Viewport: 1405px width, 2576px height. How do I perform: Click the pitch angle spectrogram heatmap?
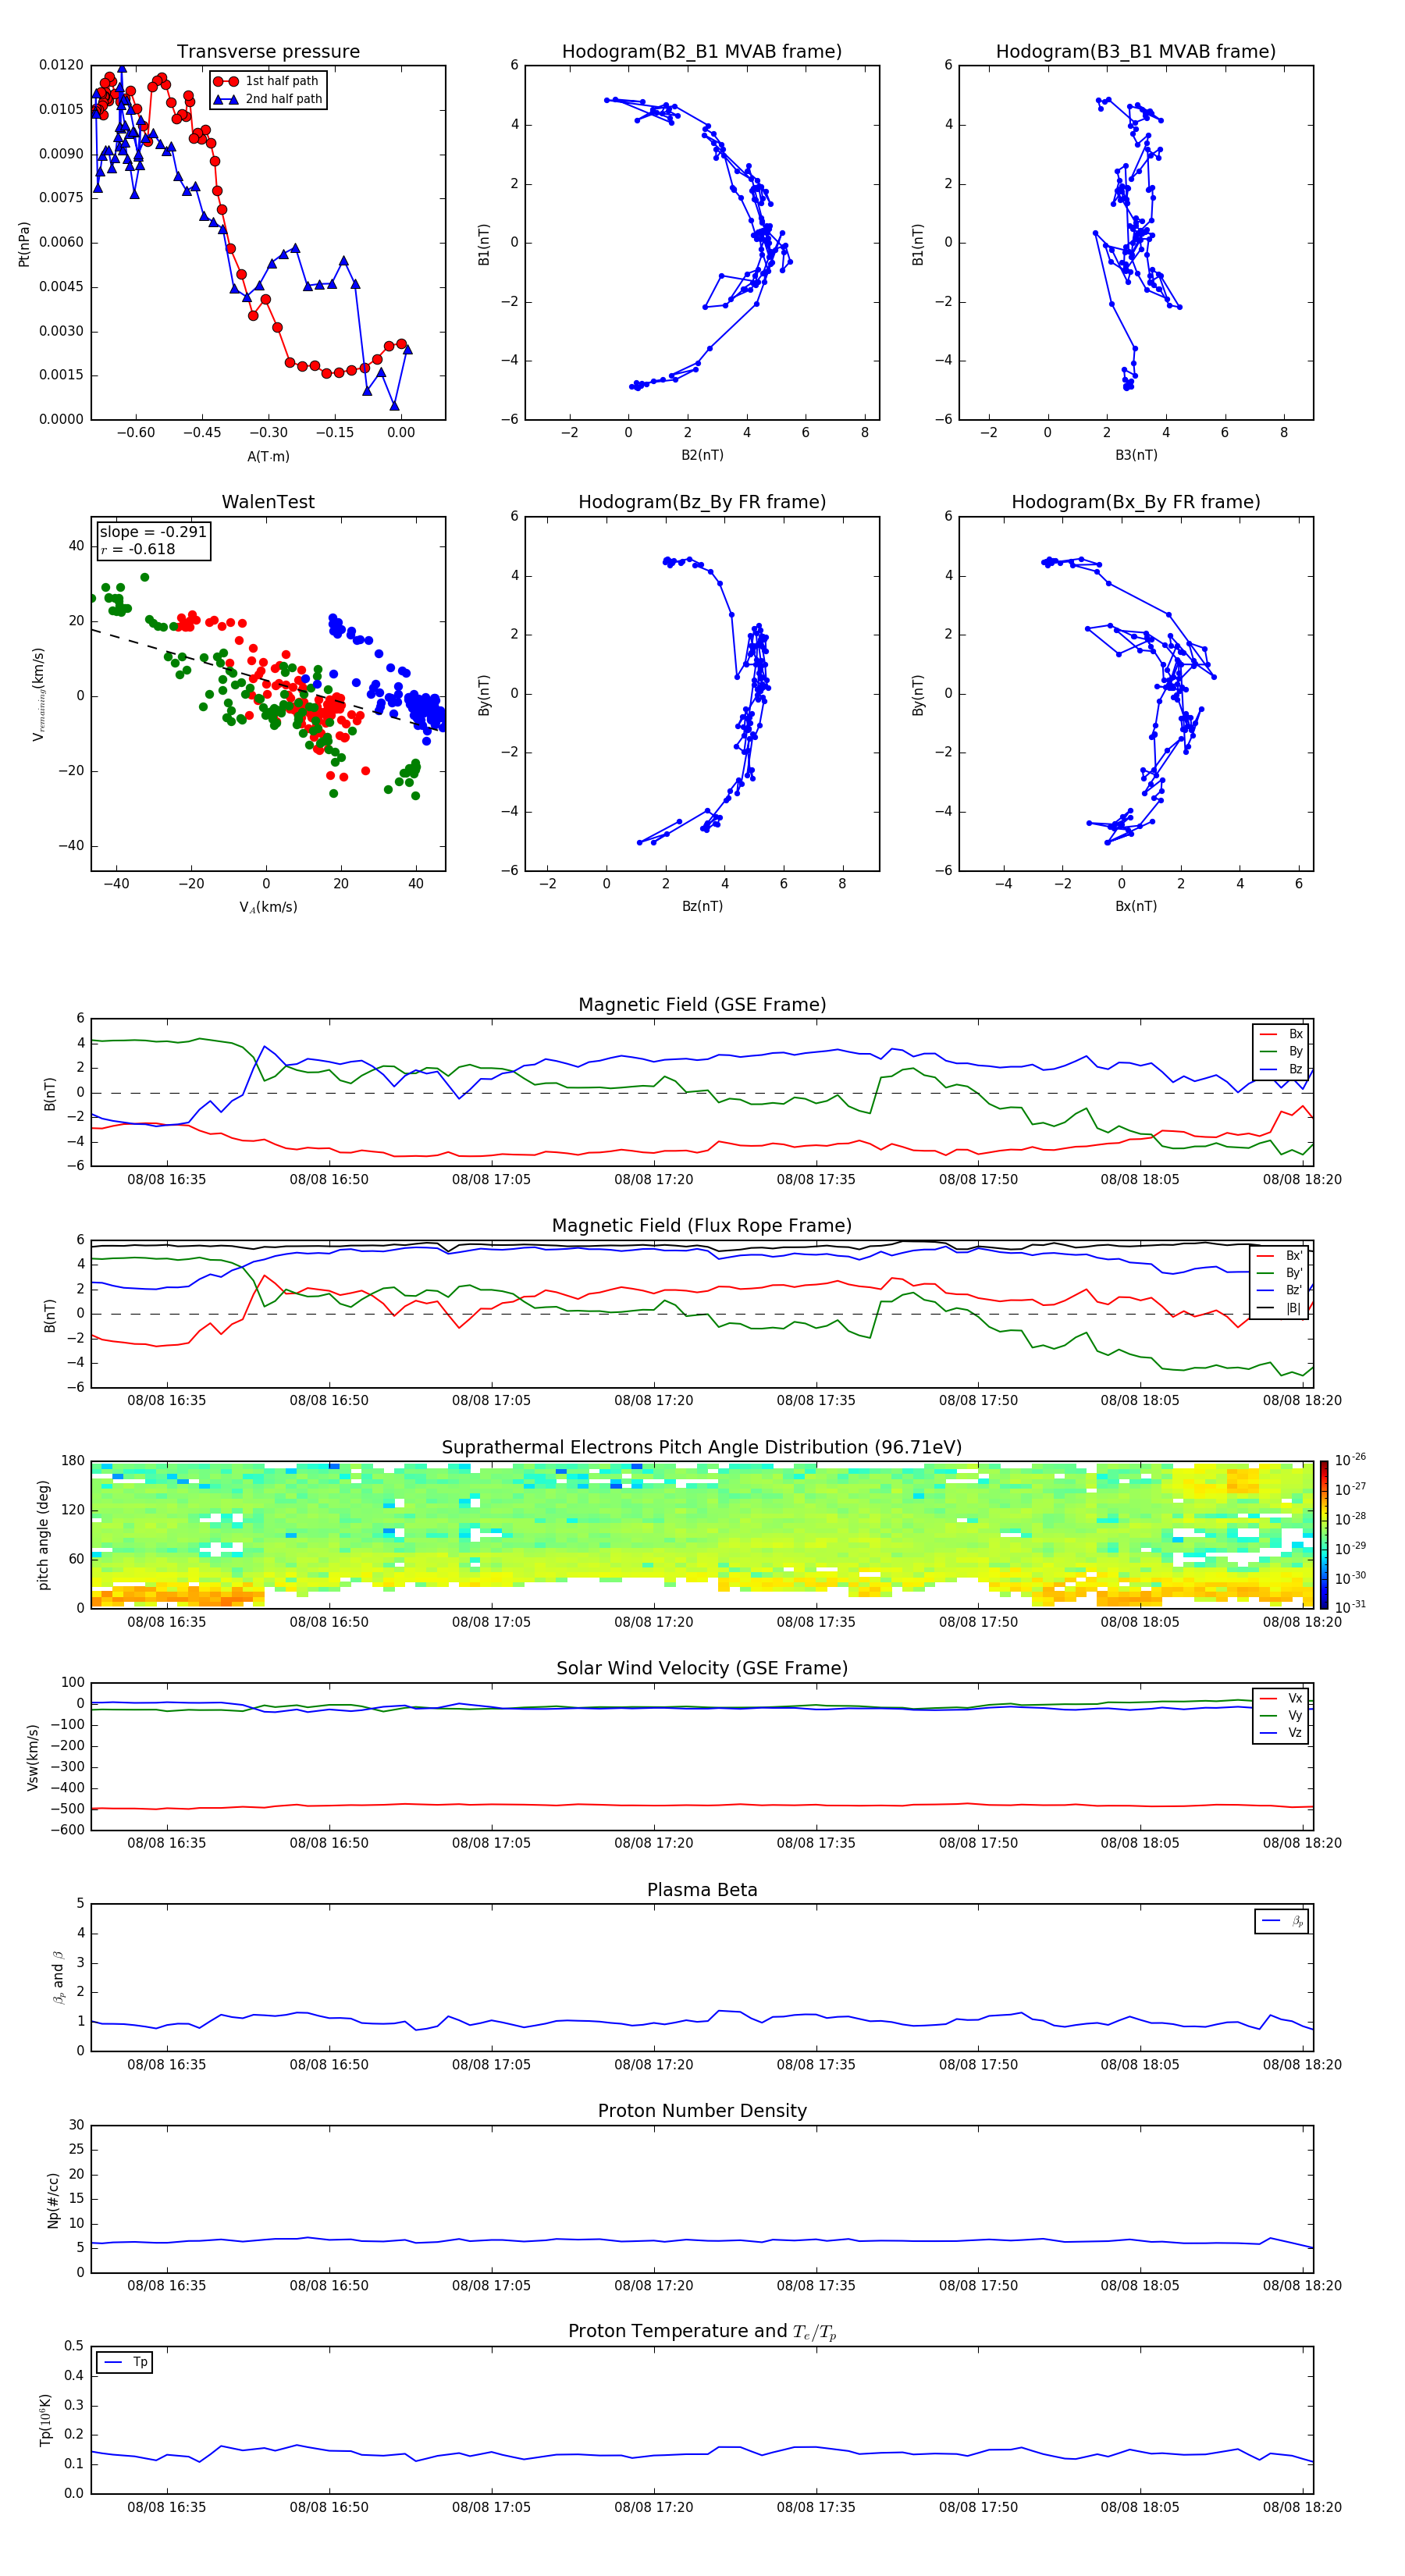pyautogui.click(x=702, y=1534)
